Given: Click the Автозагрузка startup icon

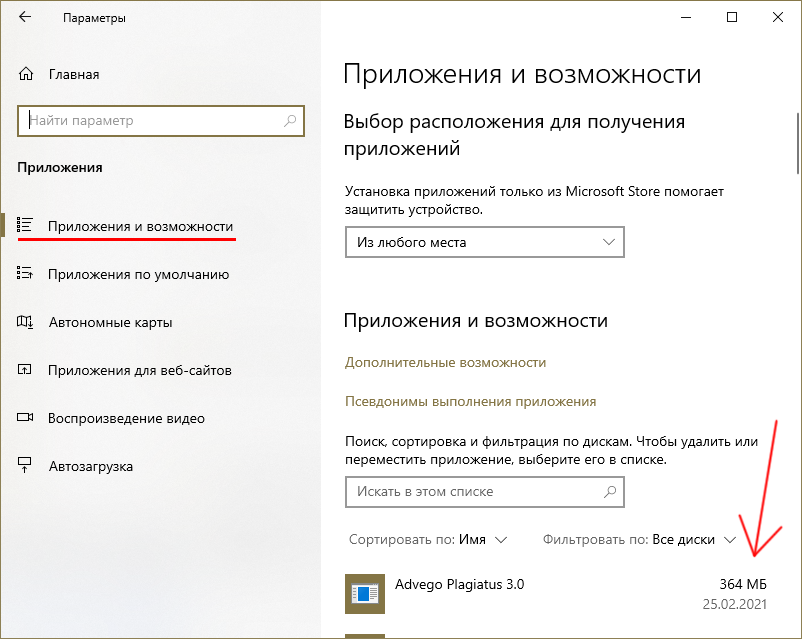Looking at the screenshot, I should tap(26, 466).
